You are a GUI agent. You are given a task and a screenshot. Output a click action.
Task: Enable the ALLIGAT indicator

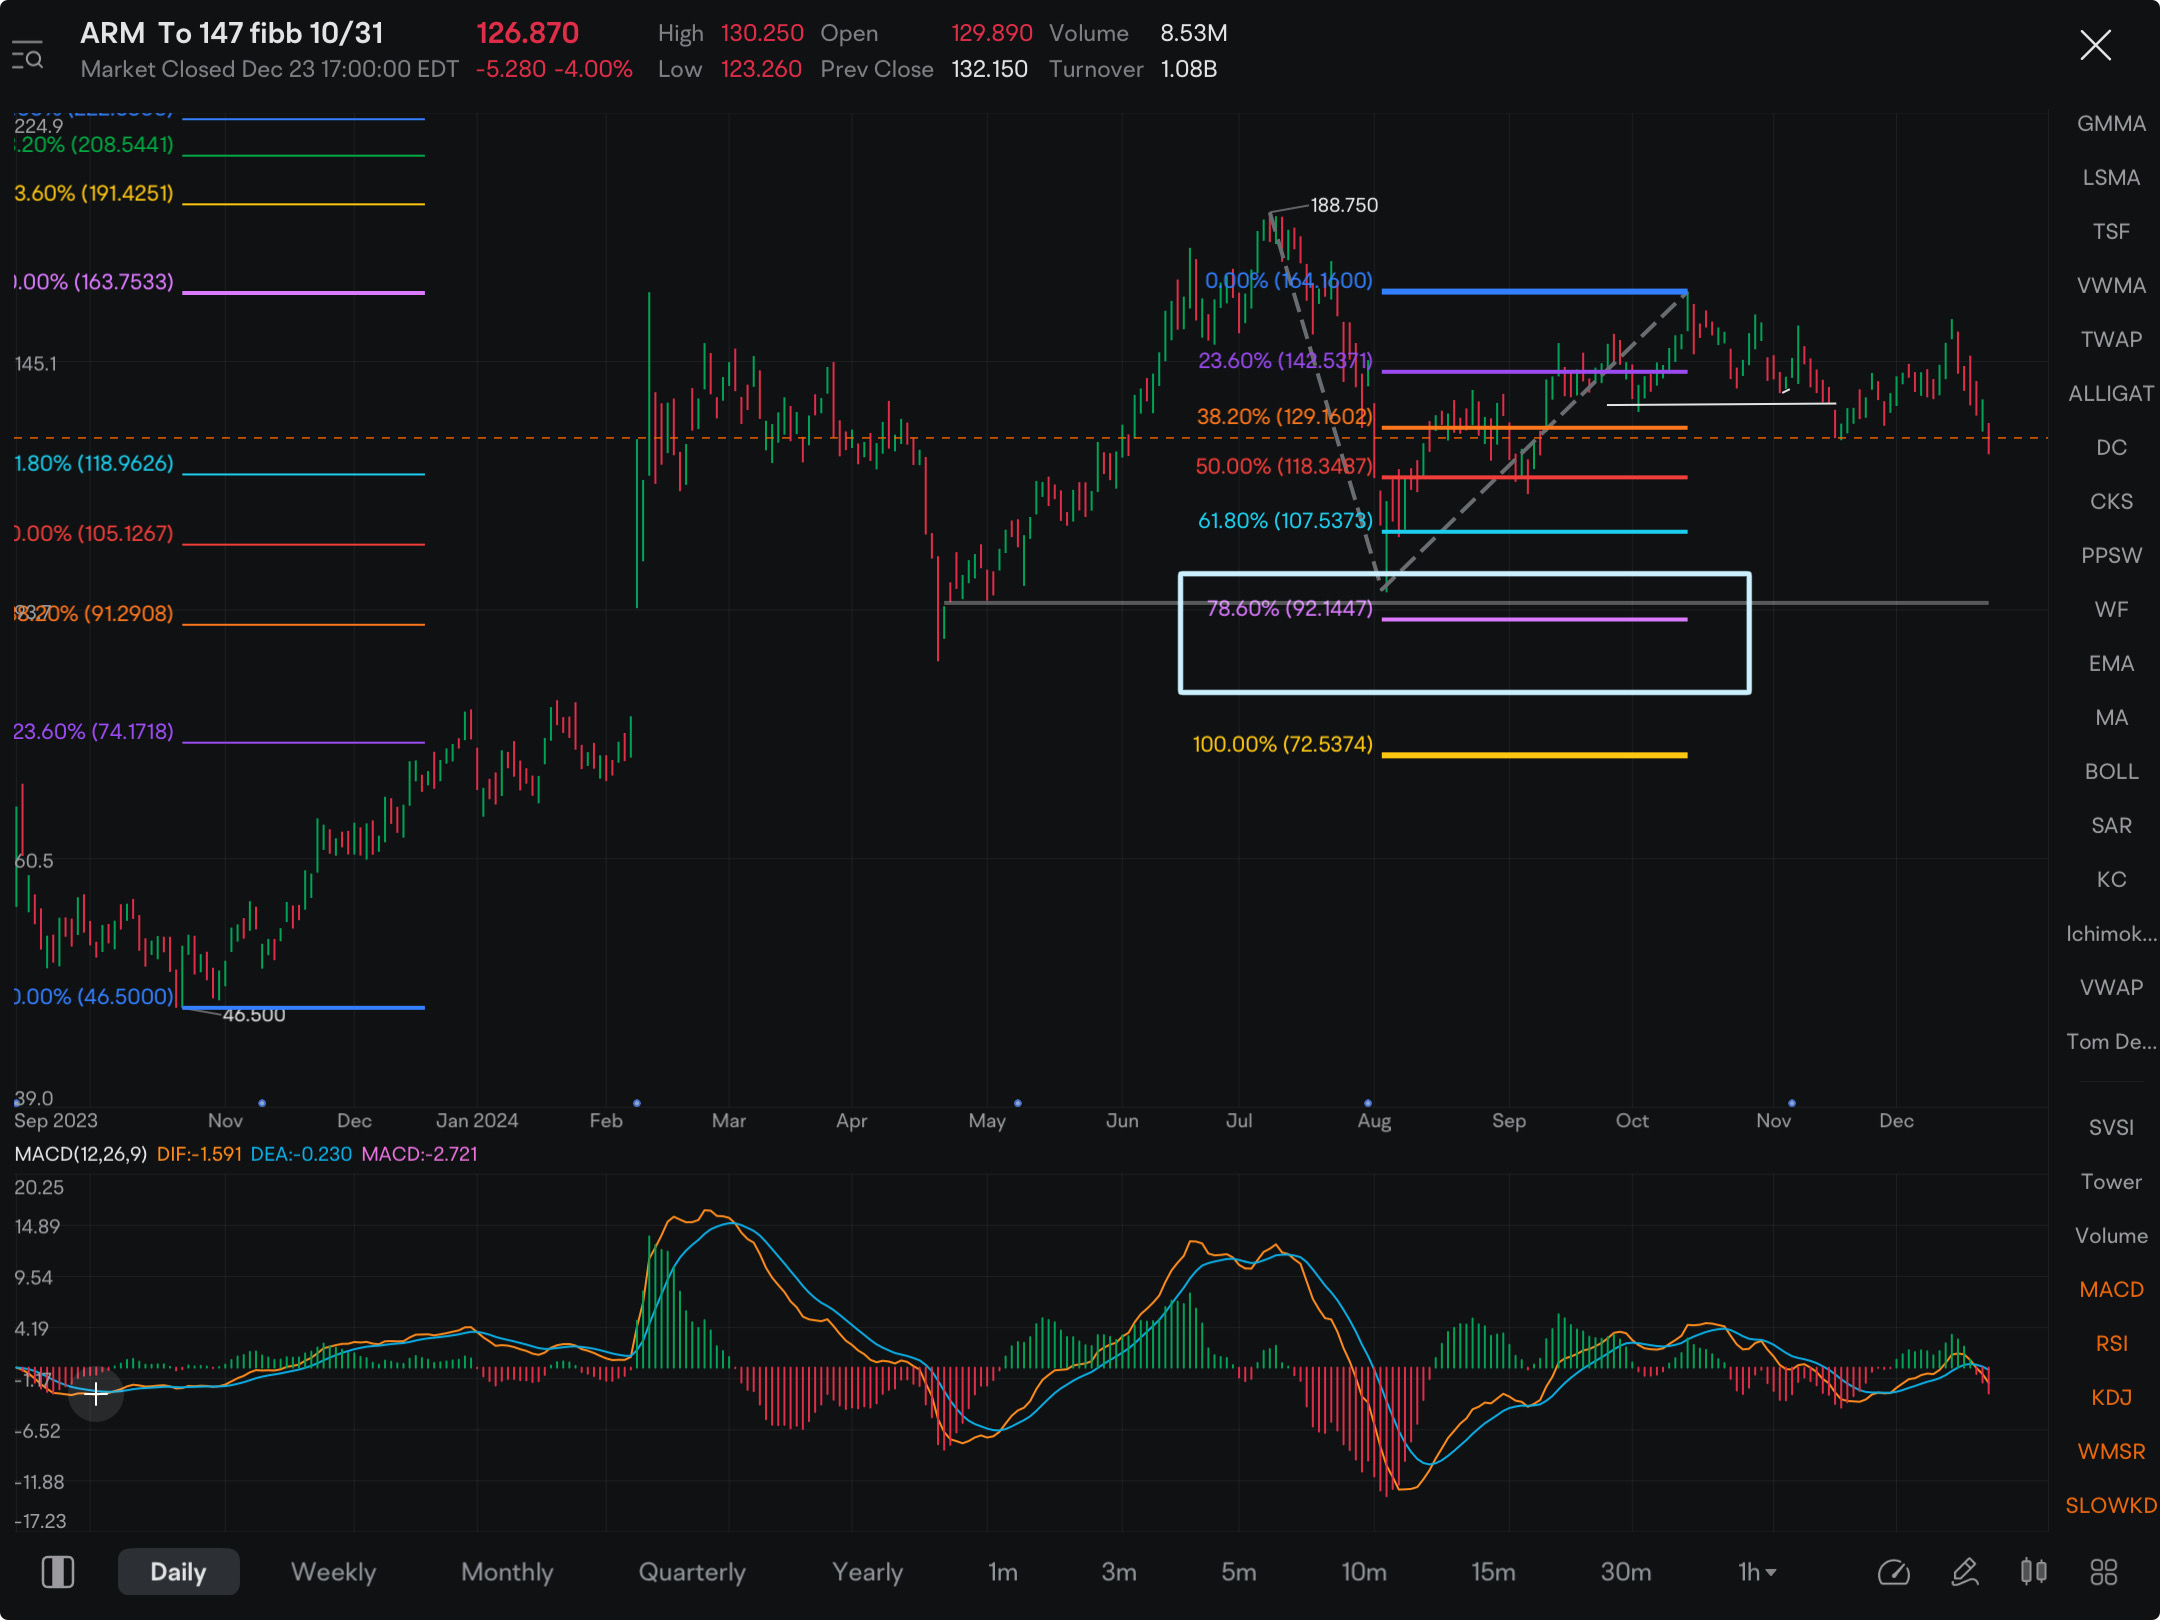click(x=2111, y=394)
